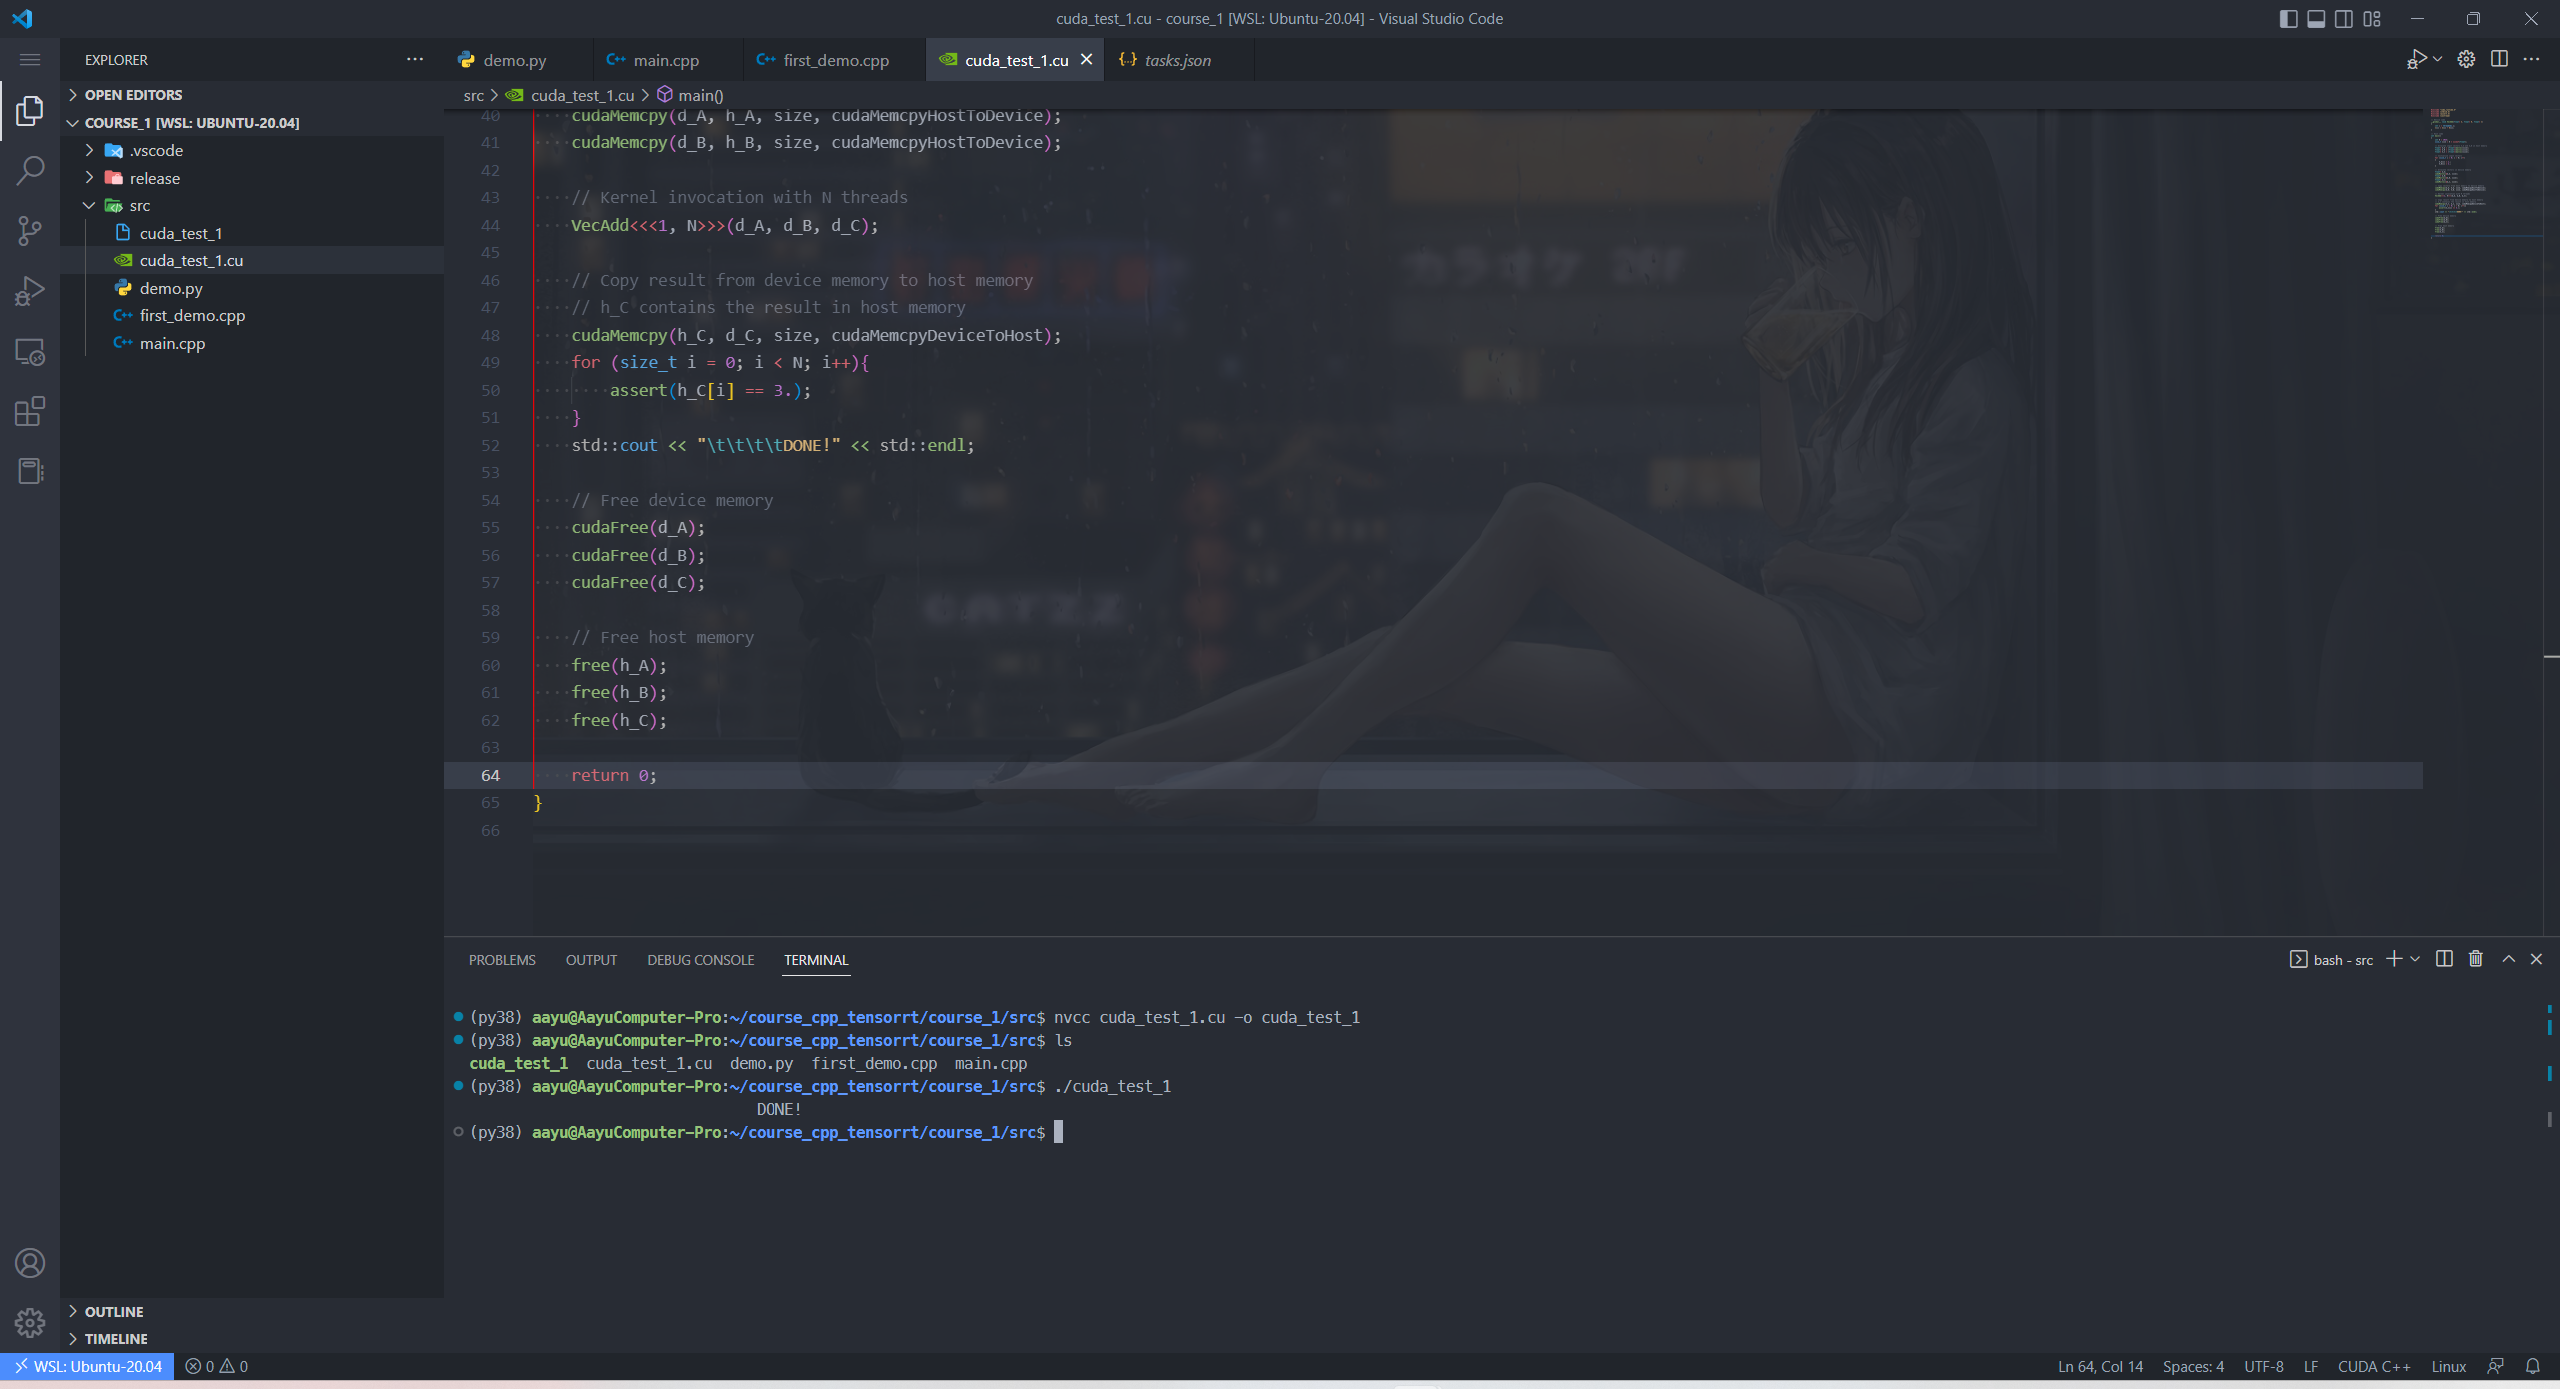
Task: Switch to the tasks.json tab
Action: 1177,60
